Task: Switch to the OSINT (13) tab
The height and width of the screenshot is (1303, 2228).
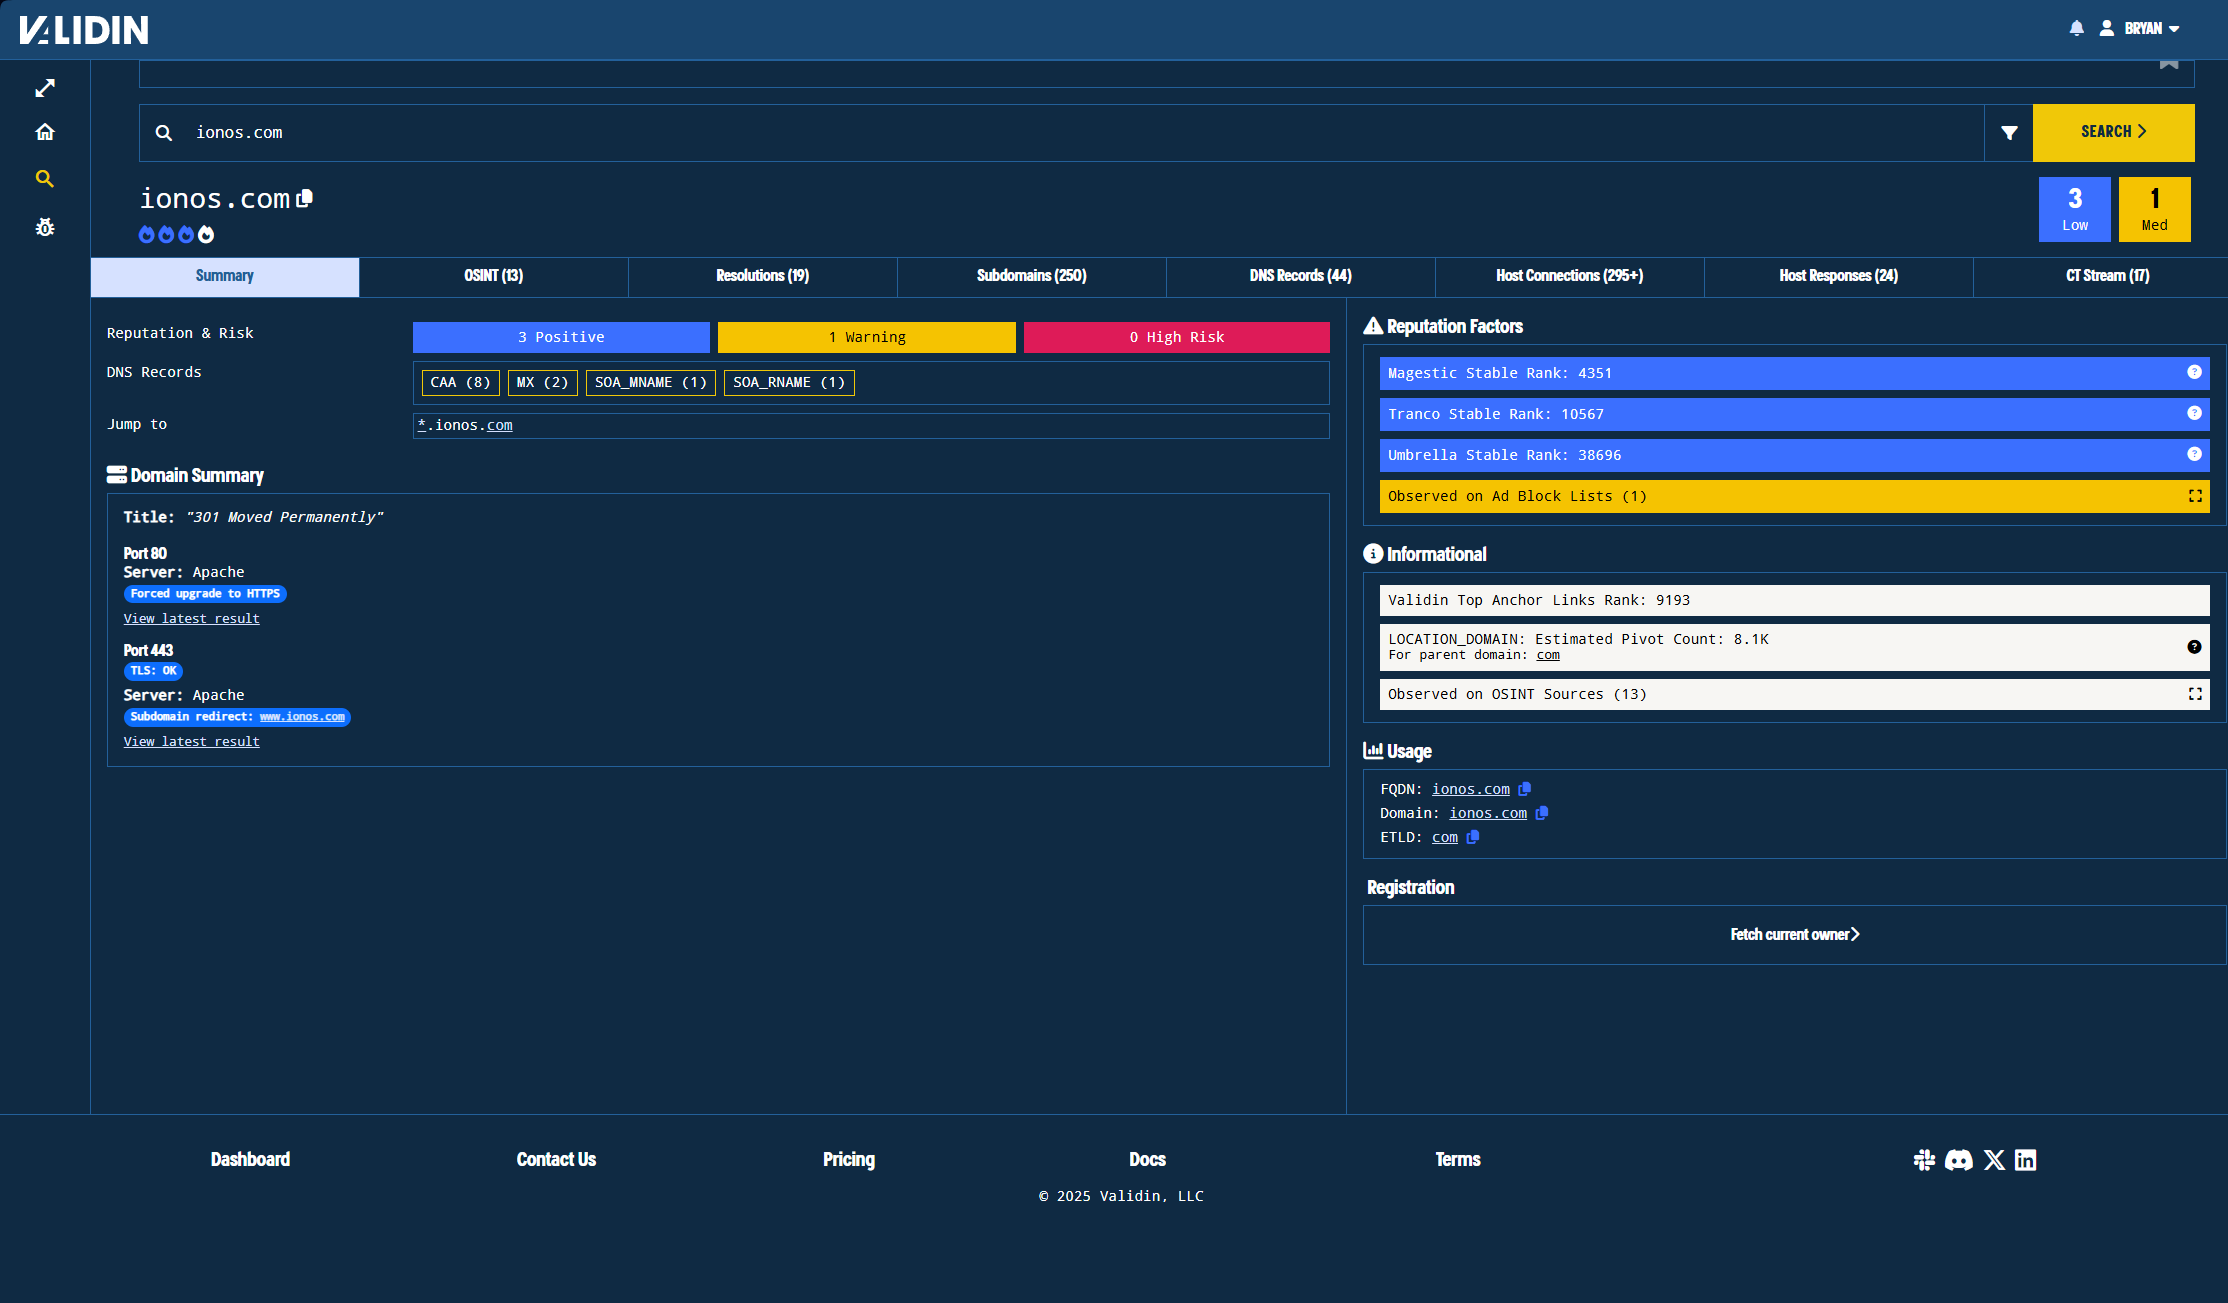Action: pos(494,276)
